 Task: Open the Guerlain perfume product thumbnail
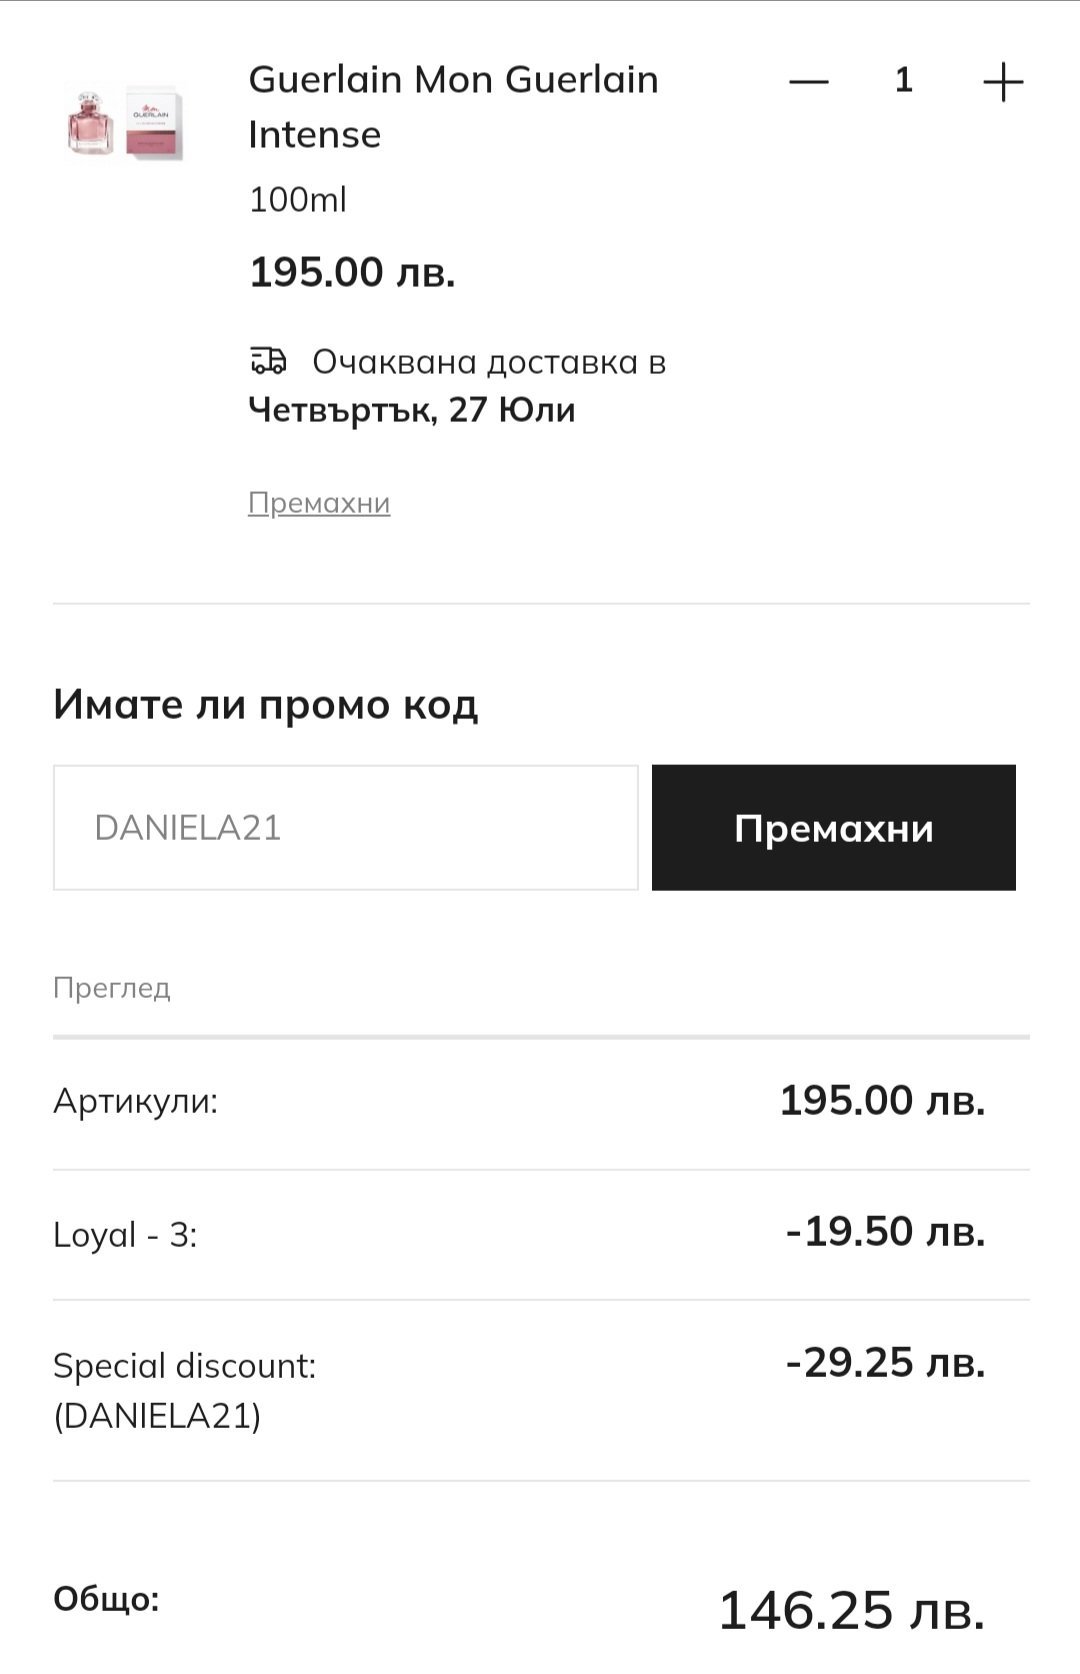click(x=124, y=122)
